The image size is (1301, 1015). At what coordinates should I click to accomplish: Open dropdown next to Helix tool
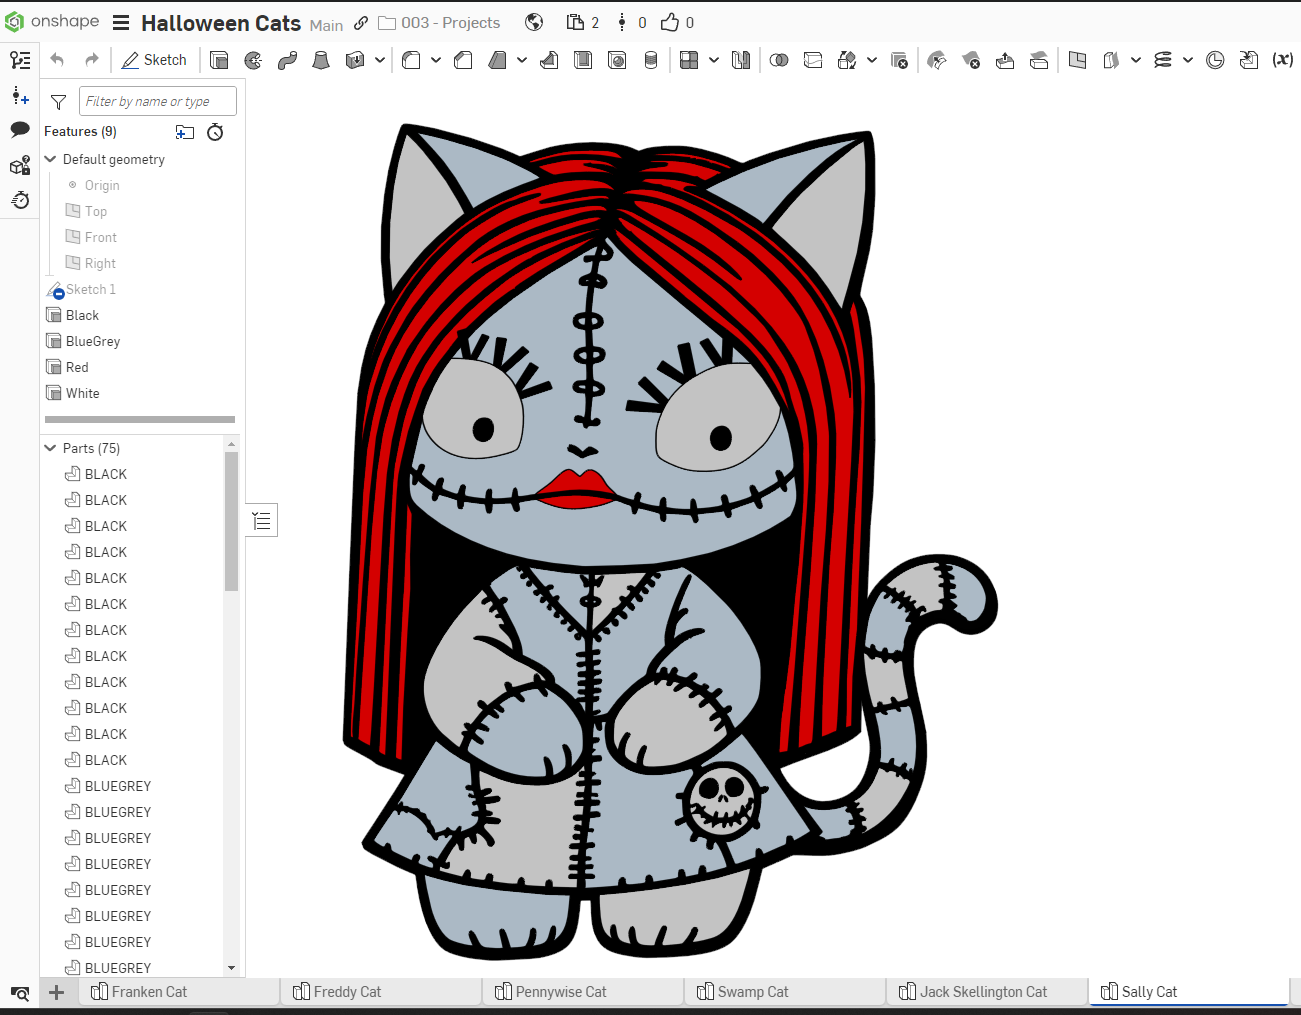1188,60
